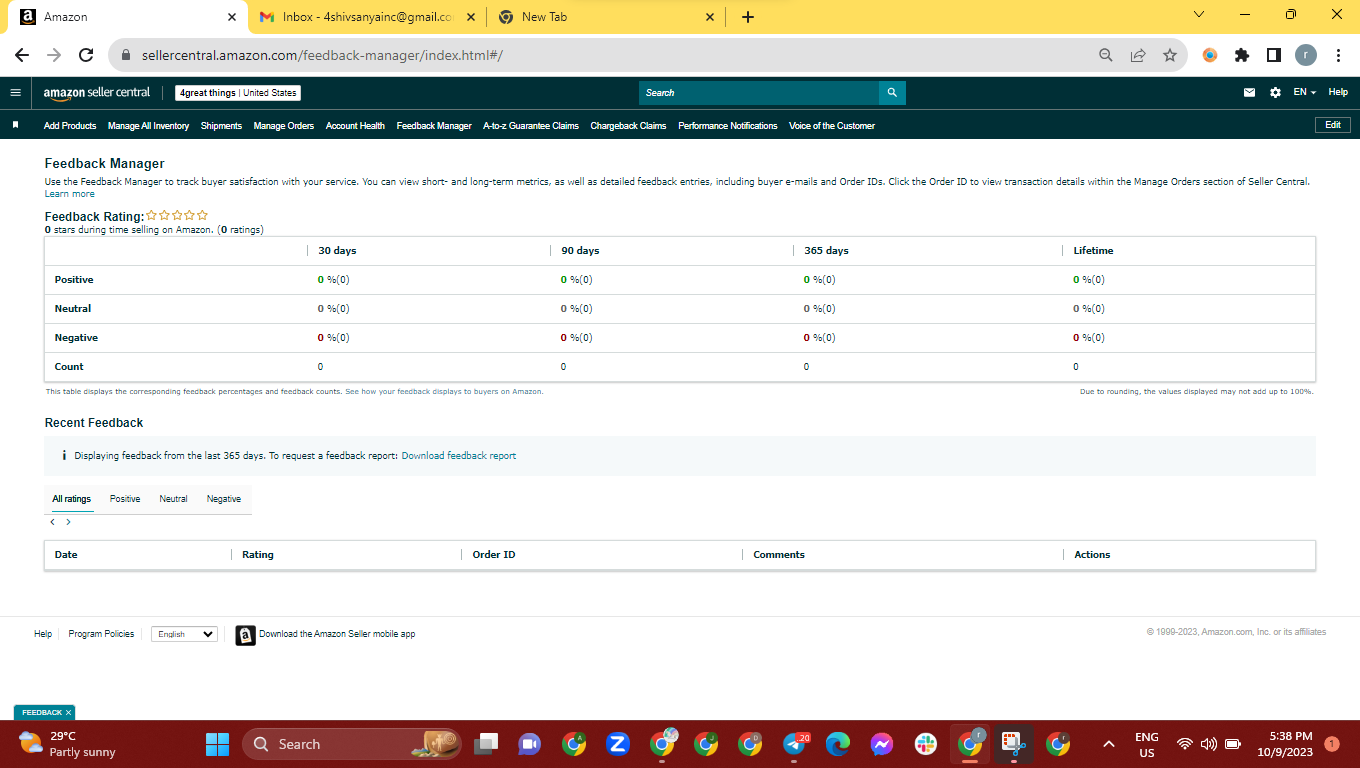The height and width of the screenshot is (768, 1360).
Task: Switch to the Positive feedback tab
Action: (x=125, y=499)
